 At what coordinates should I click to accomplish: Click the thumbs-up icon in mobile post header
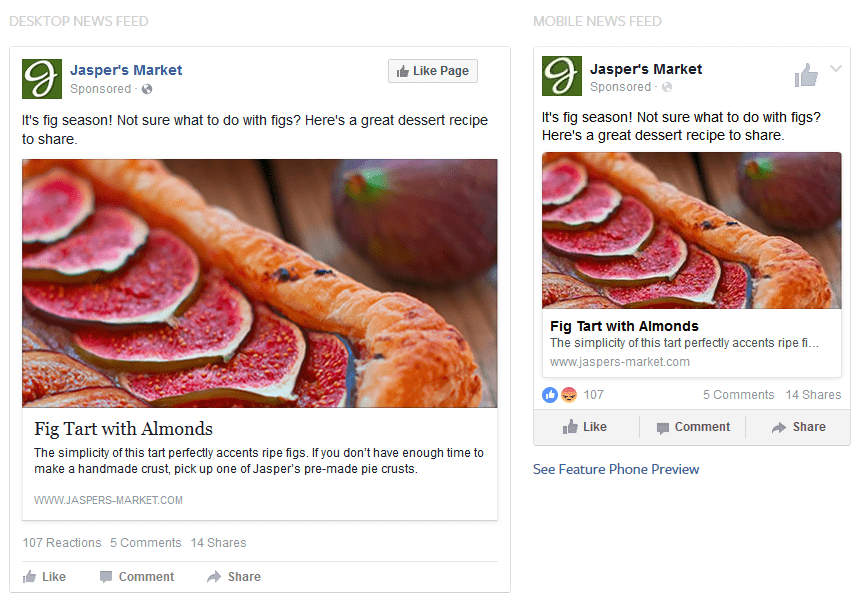806,73
